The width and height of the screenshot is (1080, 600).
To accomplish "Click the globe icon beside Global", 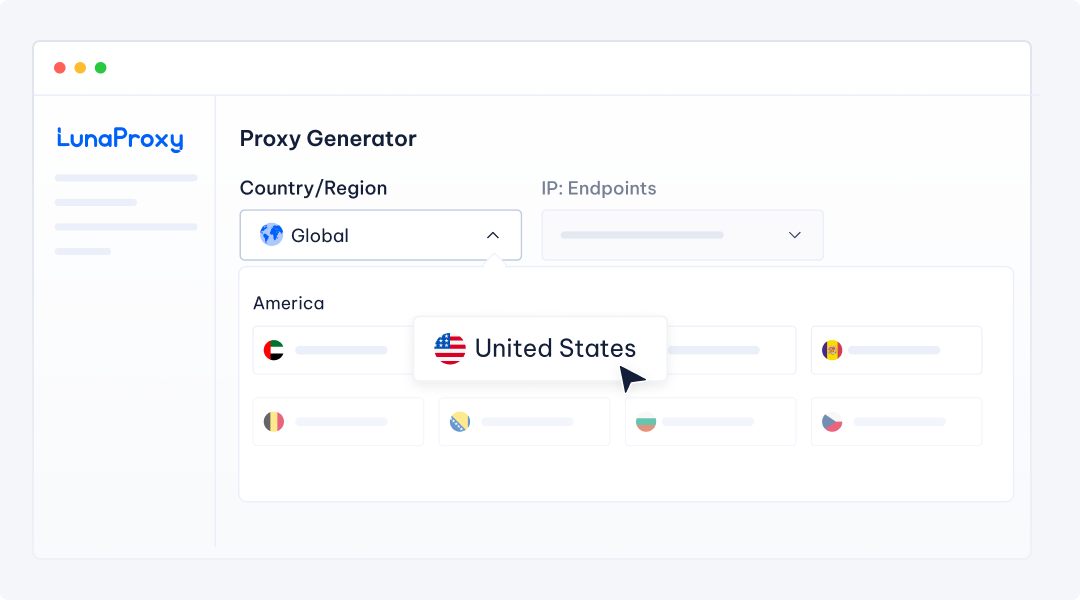I will [271, 235].
